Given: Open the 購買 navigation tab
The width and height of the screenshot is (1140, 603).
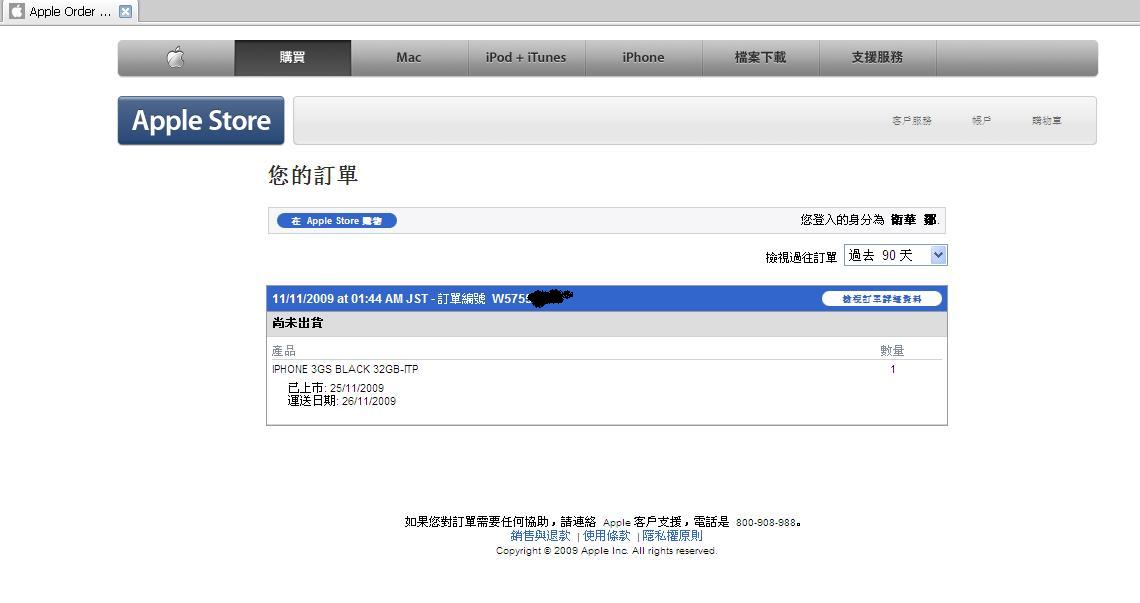Looking at the screenshot, I should point(292,57).
